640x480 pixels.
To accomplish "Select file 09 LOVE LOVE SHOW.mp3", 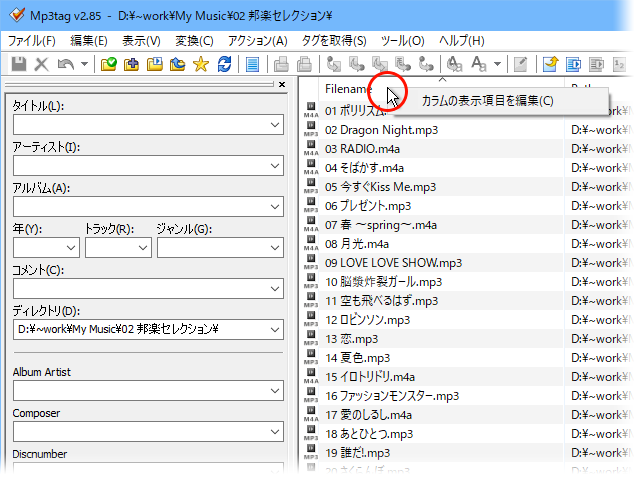I will 393,263.
